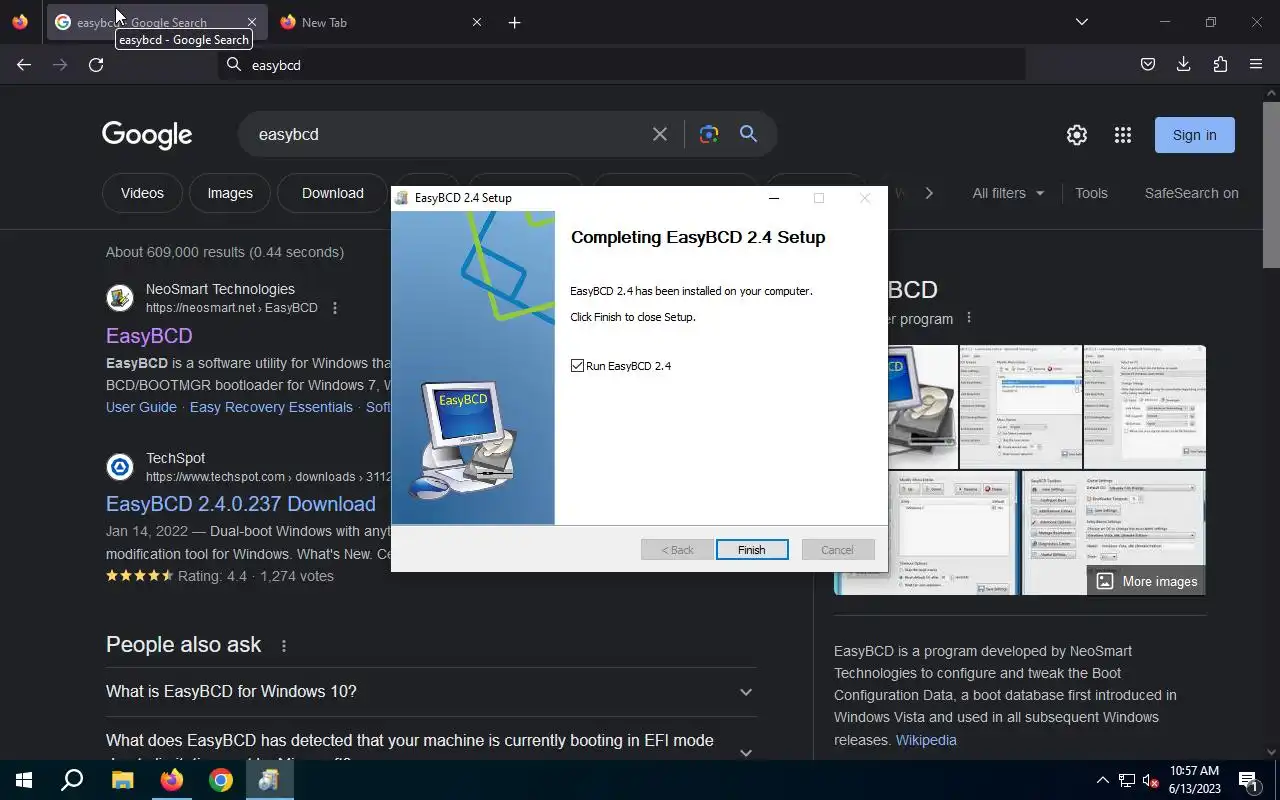The image size is (1280, 800).
Task: Click More images button
Action: point(1147,581)
